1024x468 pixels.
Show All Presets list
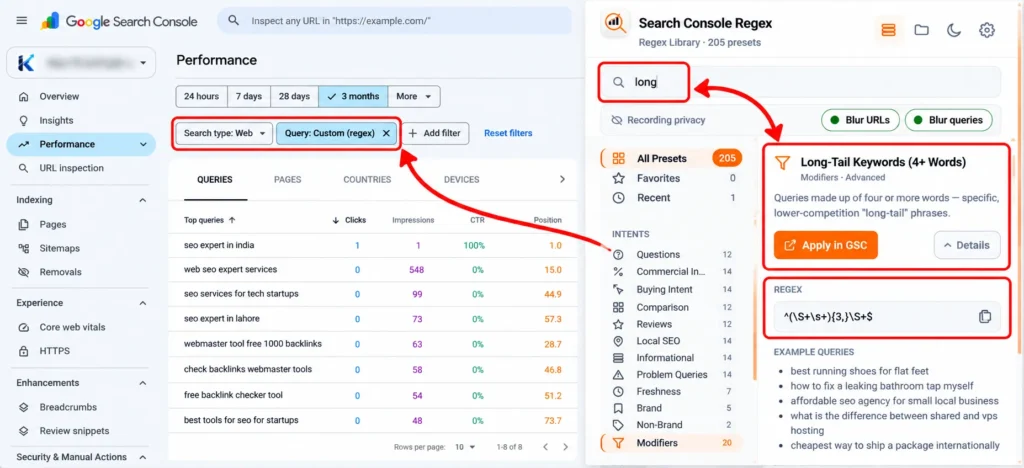(671, 158)
